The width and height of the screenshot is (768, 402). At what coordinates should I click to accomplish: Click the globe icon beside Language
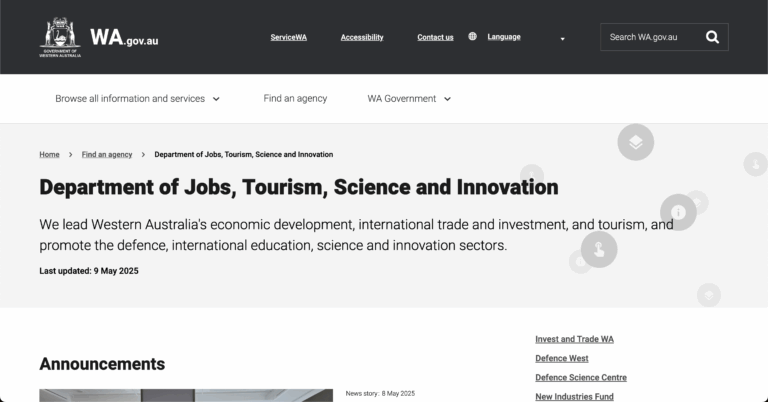click(x=472, y=36)
